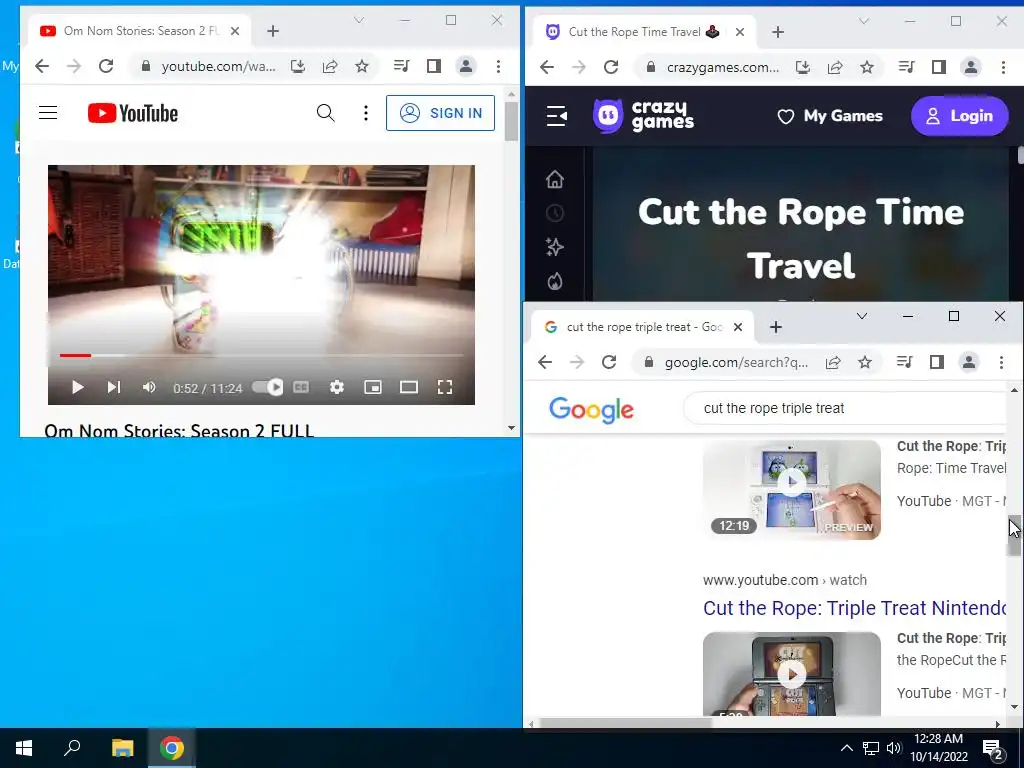Image resolution: width=1024 pixels, height=768 pixels.
Task: Click google.com/search address bar
Action: [736, 362]
